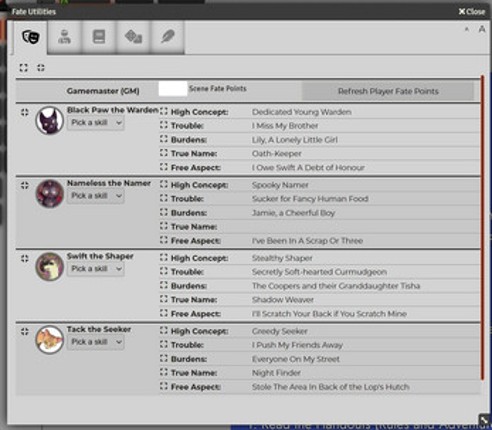
Task: Click icon beside Swift's Free Aspect
Action: tap(164, 312)
